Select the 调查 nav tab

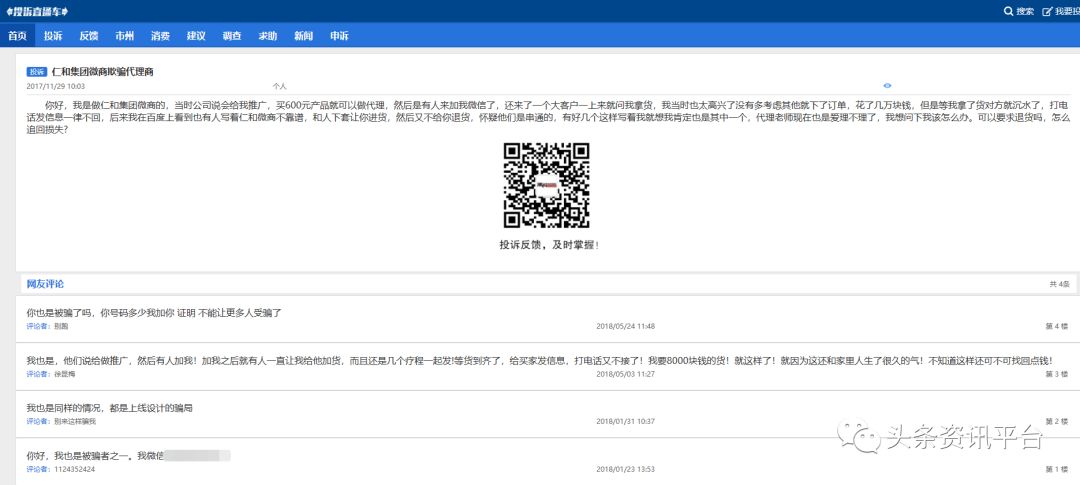(x=231, y=36)
